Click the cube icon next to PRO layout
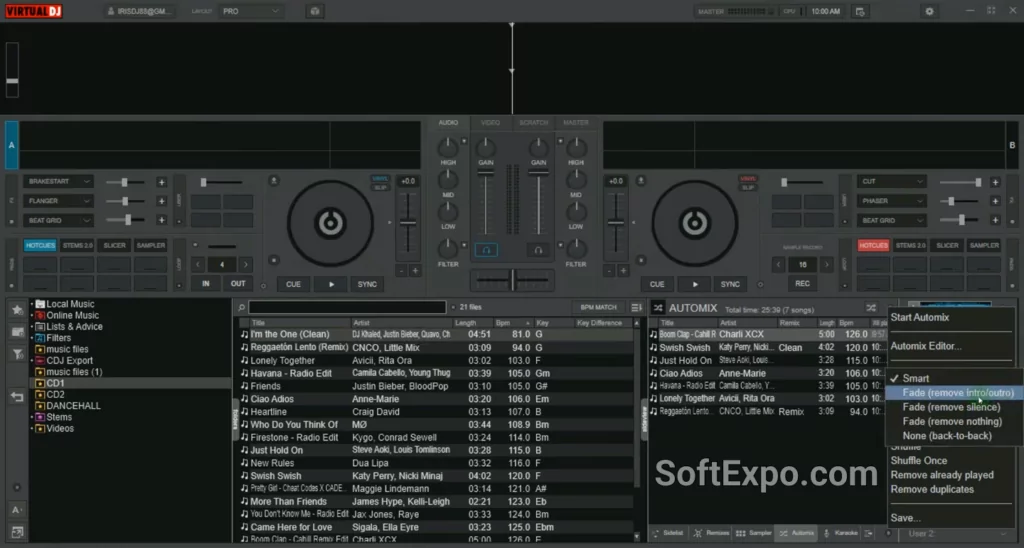Viewport: 1024px width, 548px height. (x=315, y=11)
